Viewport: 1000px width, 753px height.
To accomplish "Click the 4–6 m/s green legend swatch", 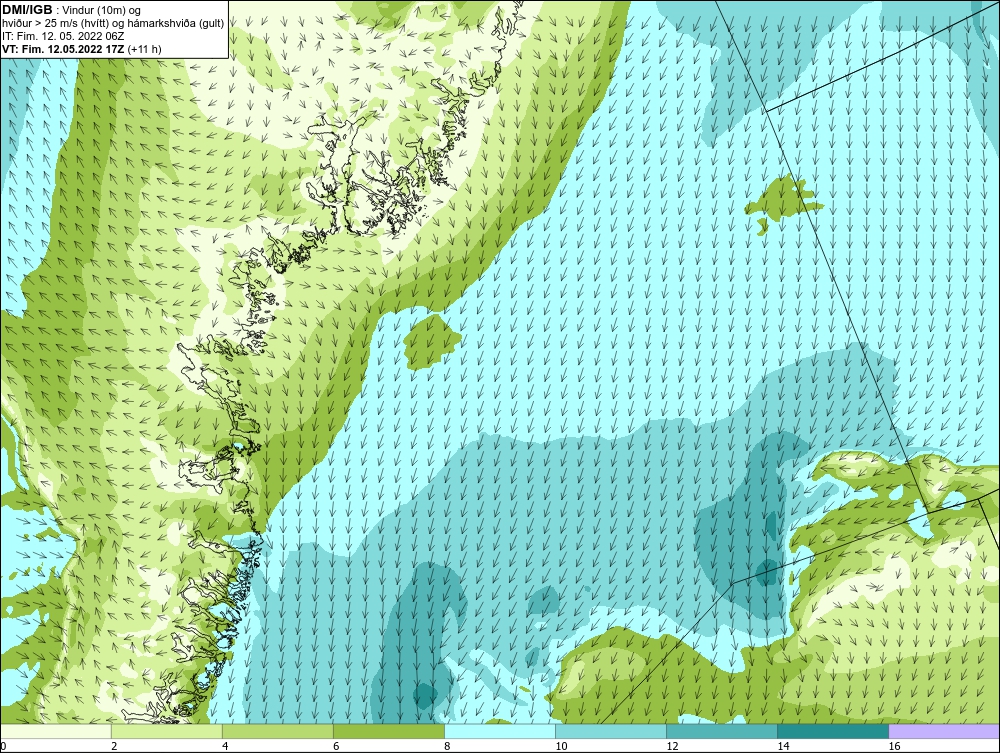I will [278, 731].
